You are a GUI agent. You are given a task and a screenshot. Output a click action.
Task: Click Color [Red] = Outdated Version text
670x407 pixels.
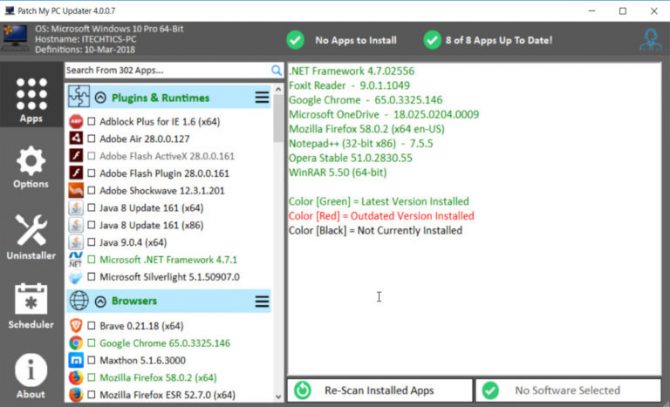tap(381, 216)
